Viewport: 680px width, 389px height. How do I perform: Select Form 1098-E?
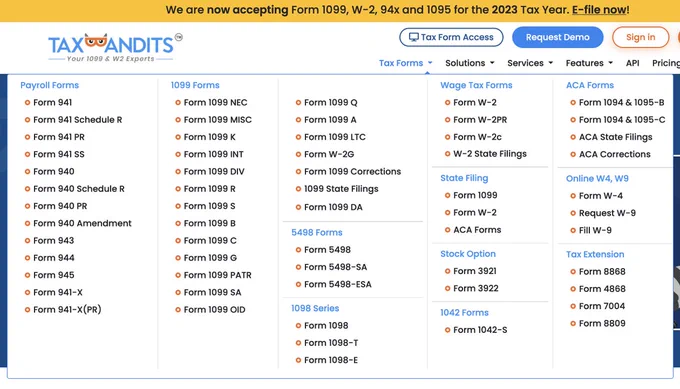click(x=331, y=360)
